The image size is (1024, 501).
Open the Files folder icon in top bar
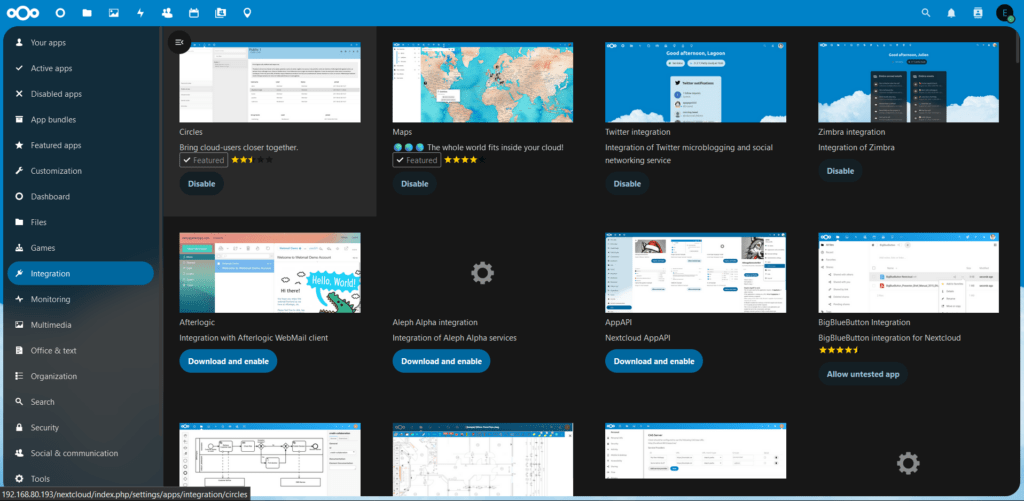pos(87,13)
